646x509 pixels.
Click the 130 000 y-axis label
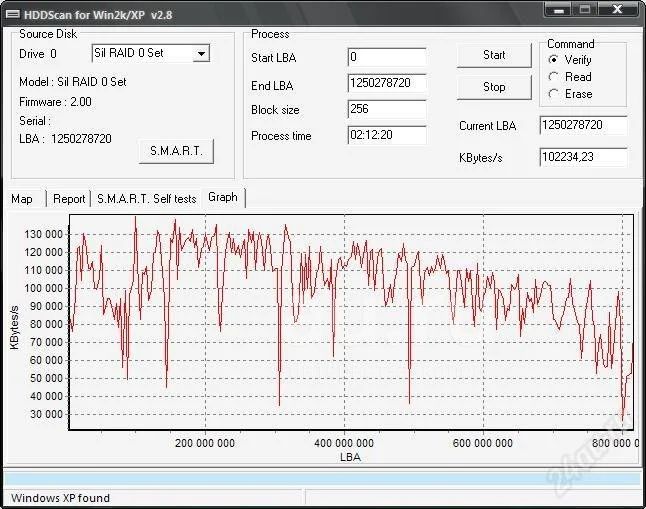point(44,234)
